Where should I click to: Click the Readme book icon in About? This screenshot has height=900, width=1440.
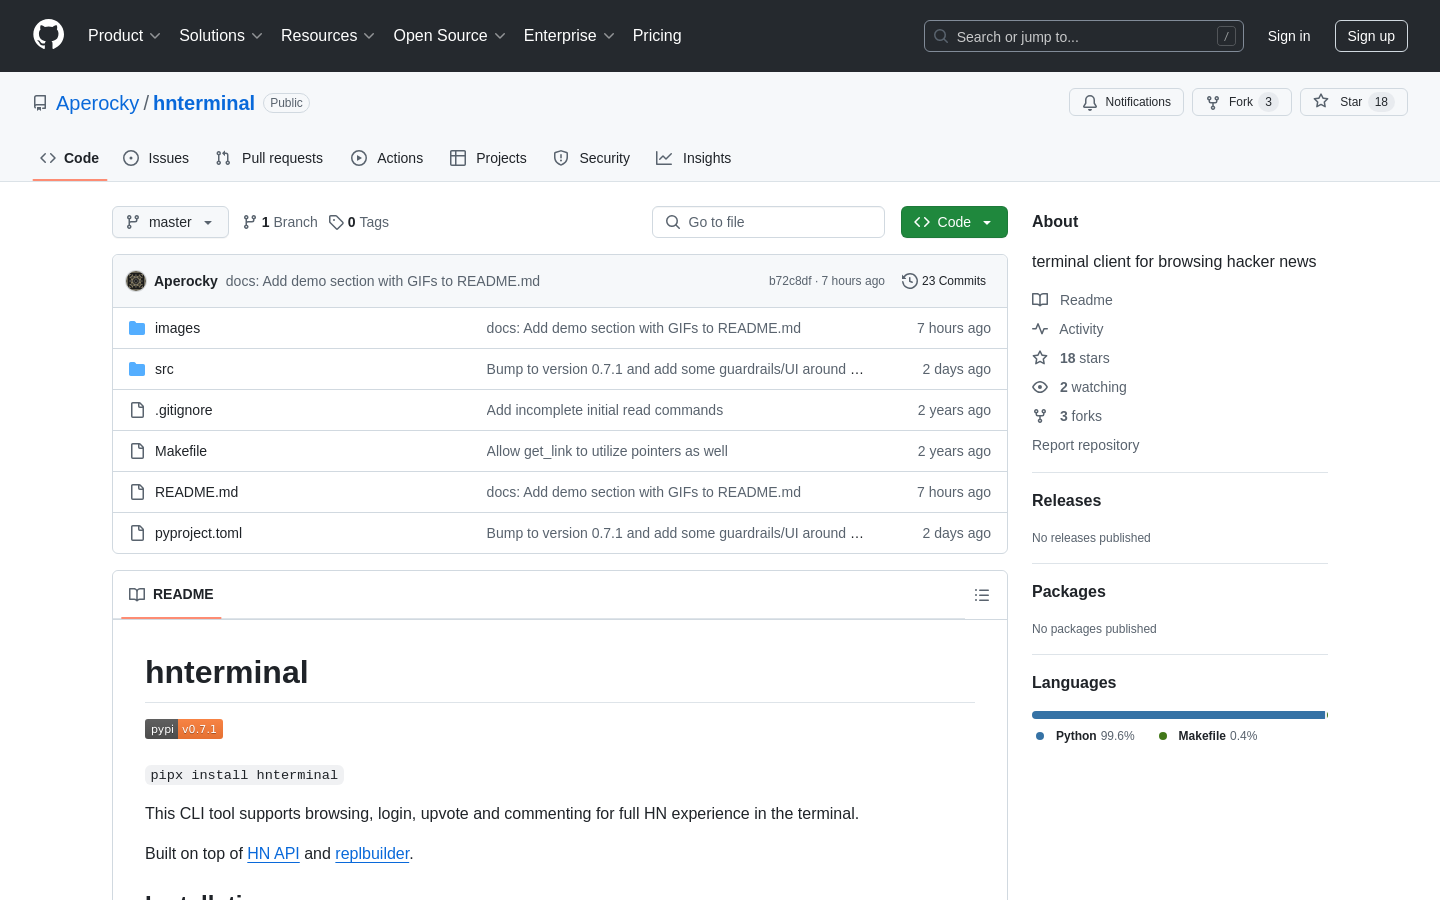tap(1040, 300)
